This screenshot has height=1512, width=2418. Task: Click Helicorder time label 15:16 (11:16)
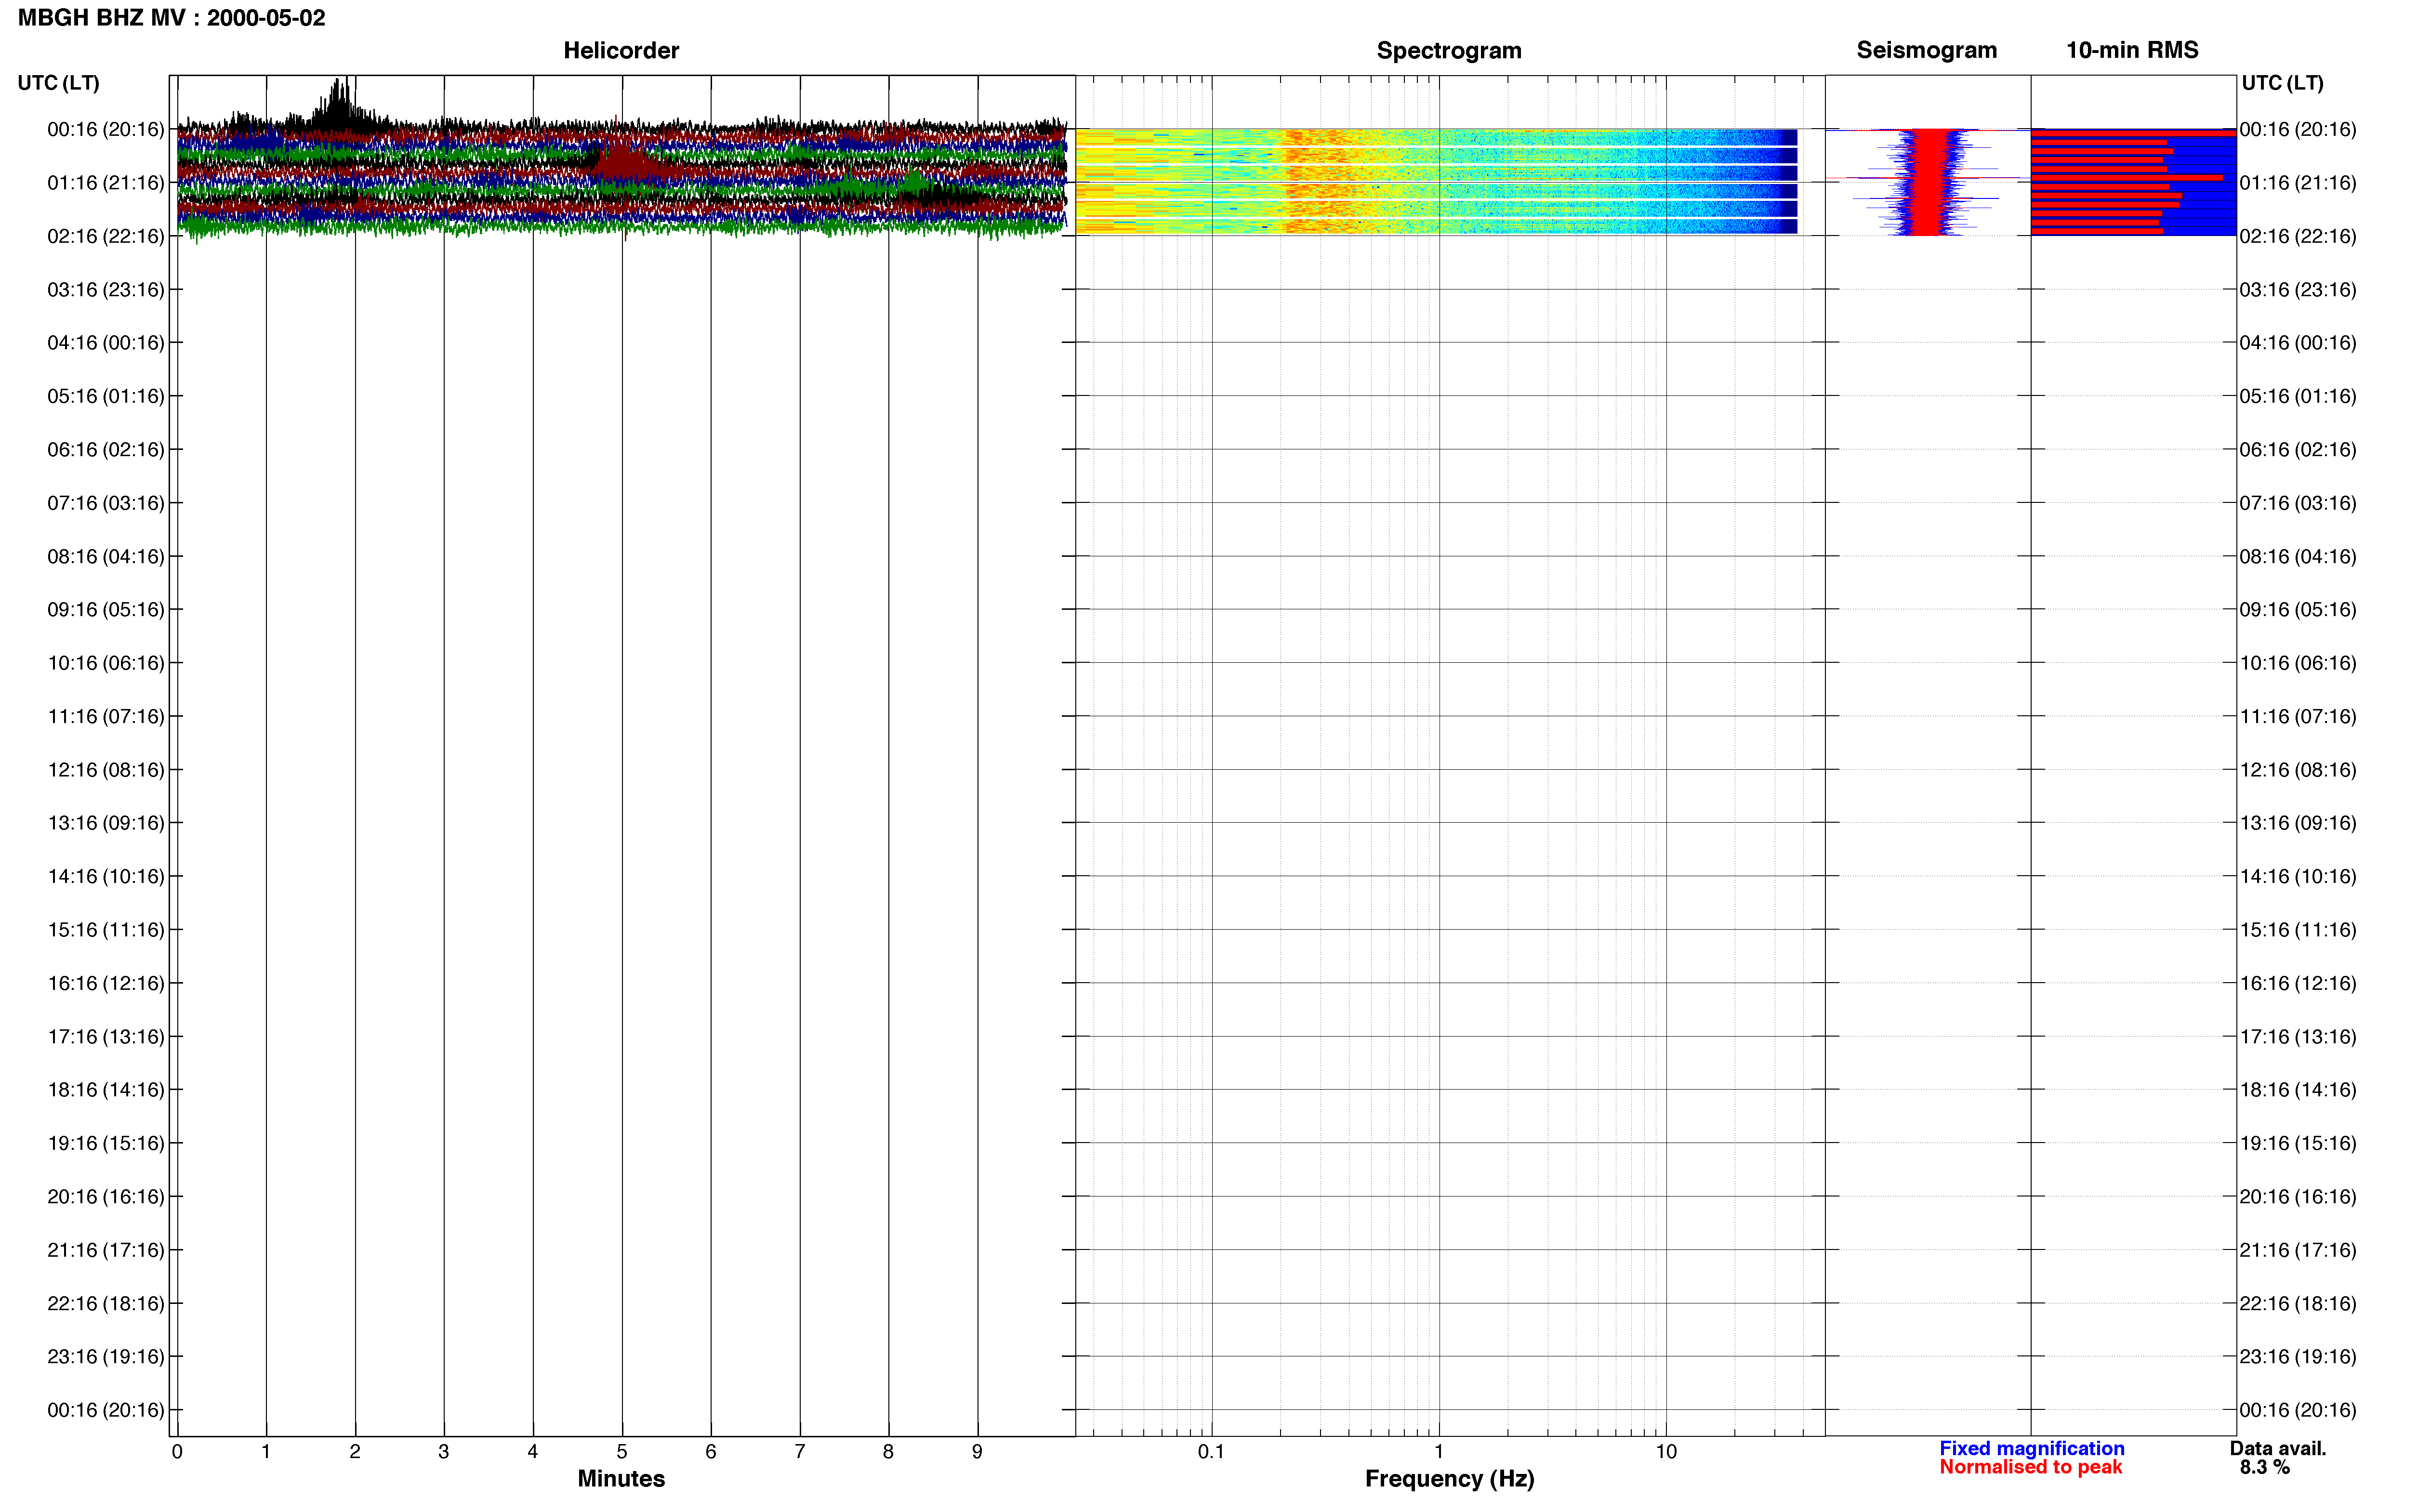106,930
